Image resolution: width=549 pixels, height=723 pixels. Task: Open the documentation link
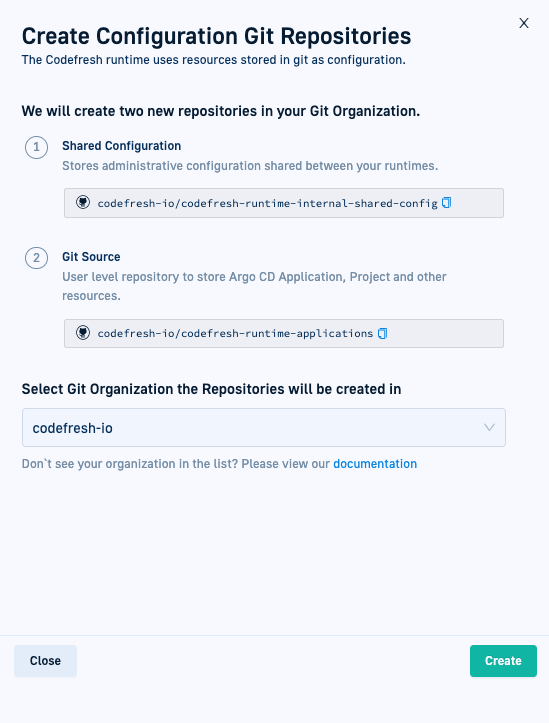point(375,464)
